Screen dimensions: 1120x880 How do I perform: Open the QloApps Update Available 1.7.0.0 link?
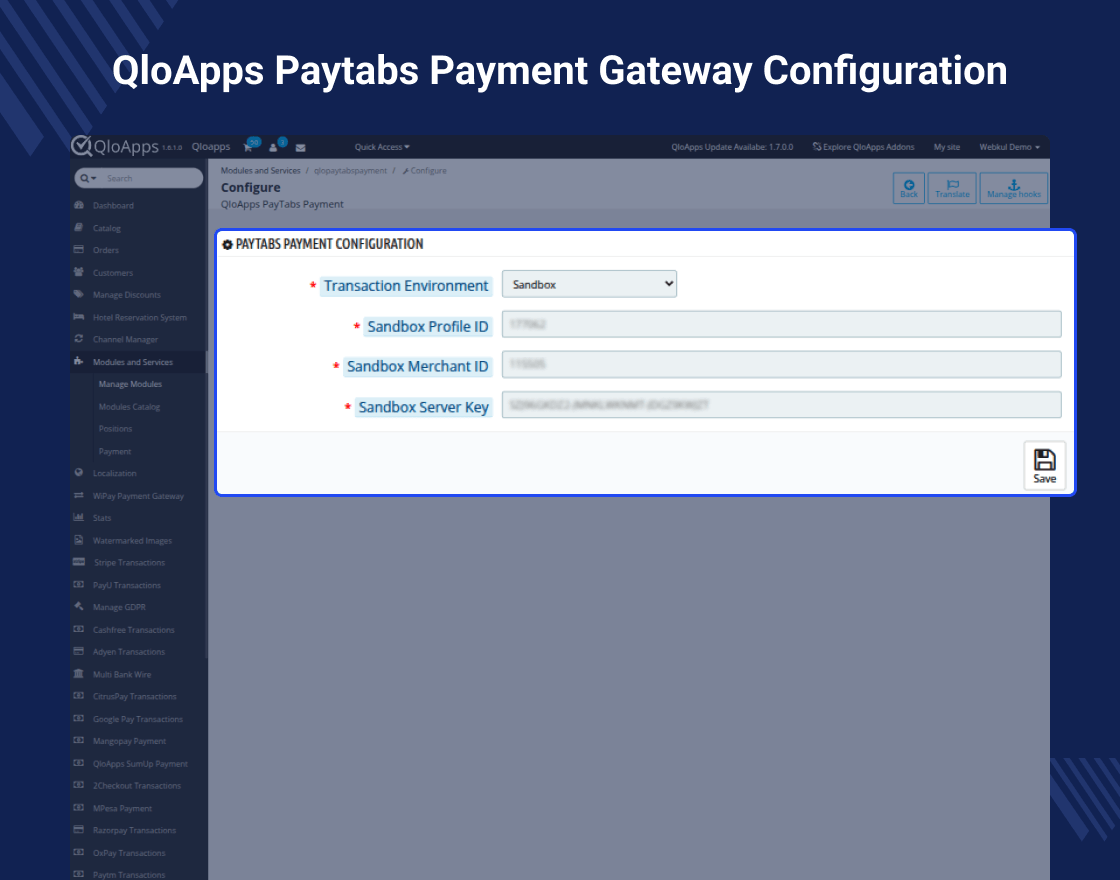click(x=732, y=147)
